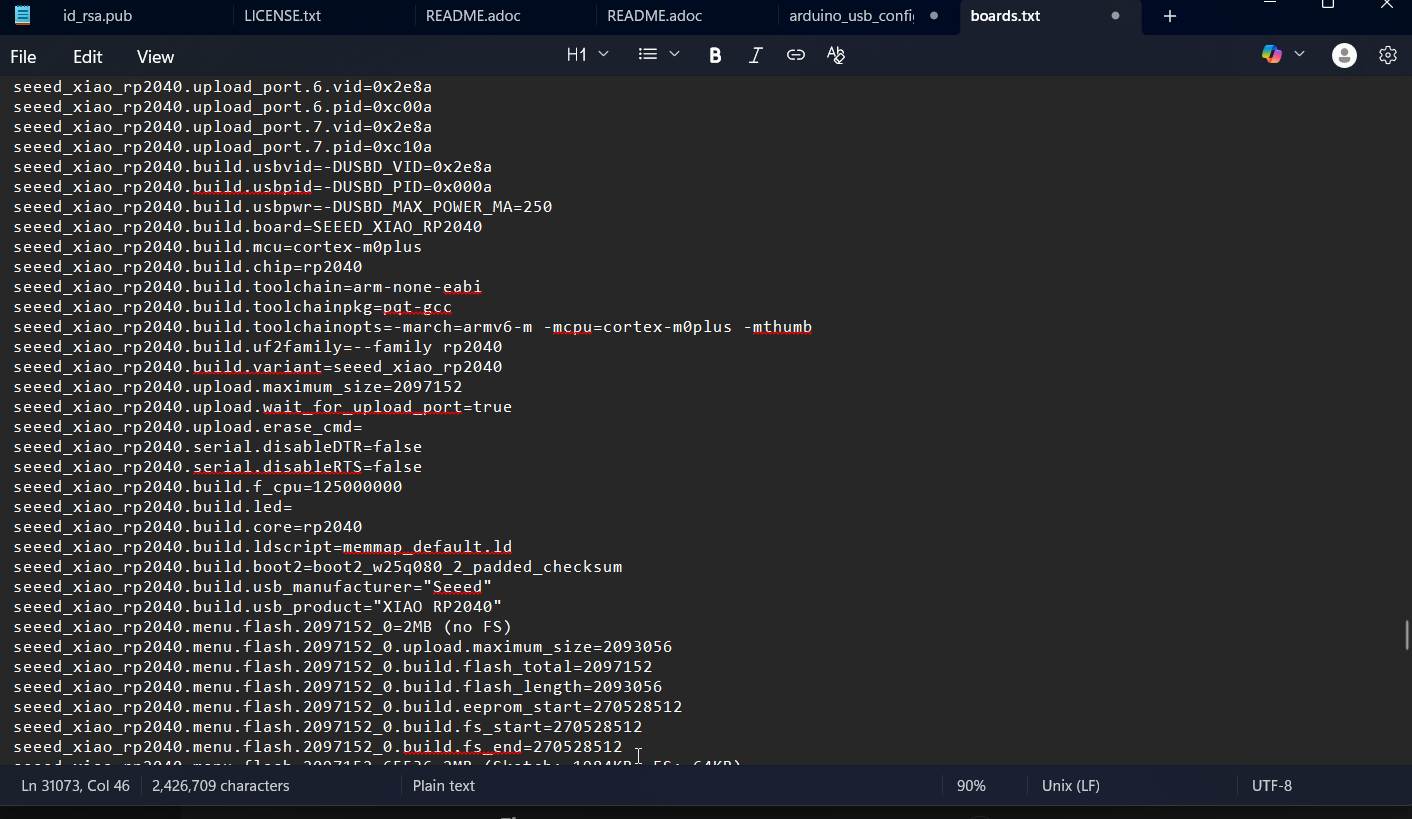Screen dimensions: 1412x819
Task: Select the README.adoc tab beside LICENSE.txt
Action: coord(473,16)
